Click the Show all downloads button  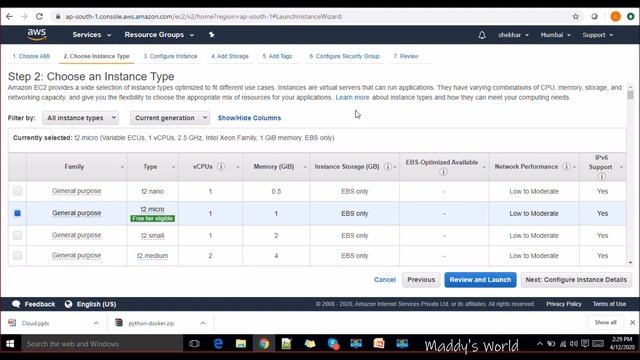coord(605,322)
